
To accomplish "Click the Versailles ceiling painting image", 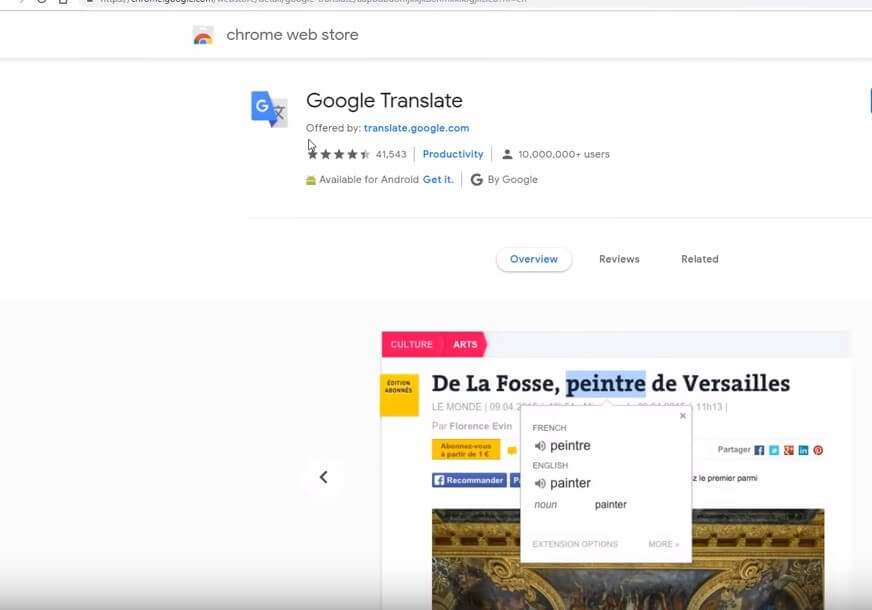I will tap(628, 559).
